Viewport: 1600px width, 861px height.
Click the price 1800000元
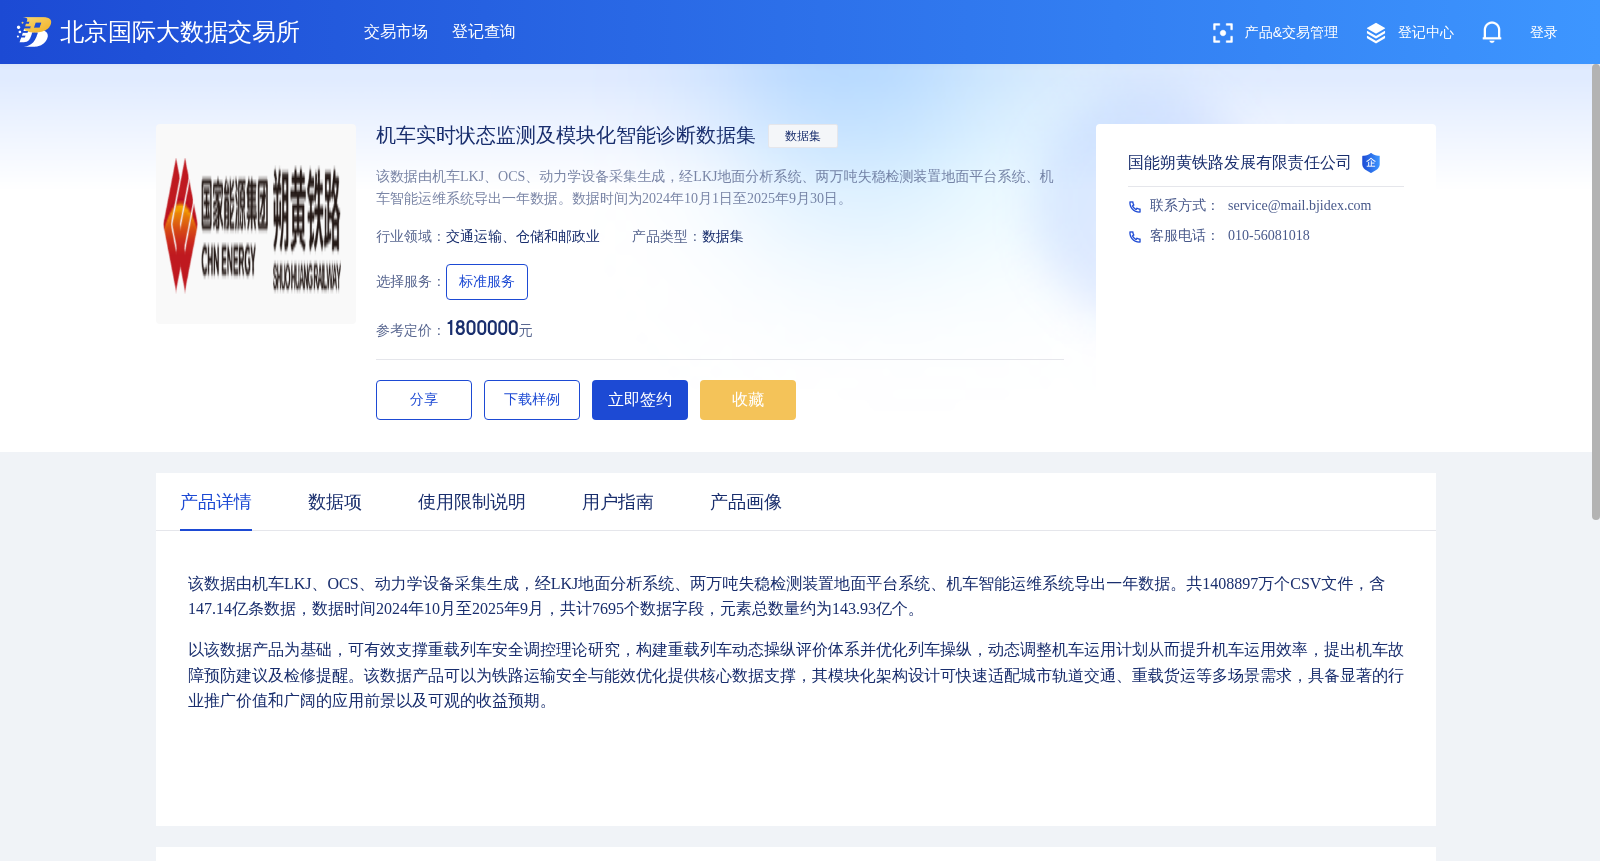(489, 329)
